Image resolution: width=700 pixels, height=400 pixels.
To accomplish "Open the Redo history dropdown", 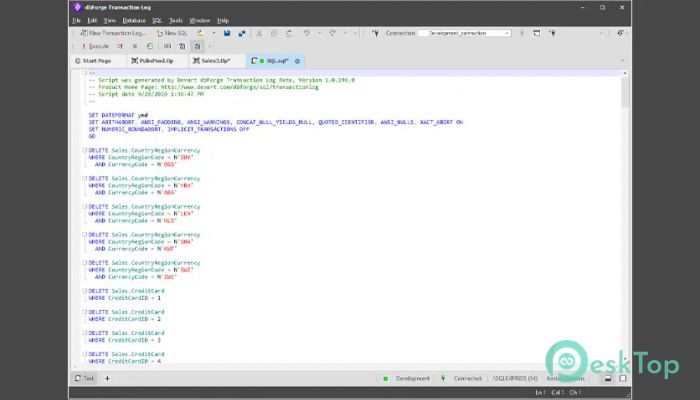I will 345,33.
